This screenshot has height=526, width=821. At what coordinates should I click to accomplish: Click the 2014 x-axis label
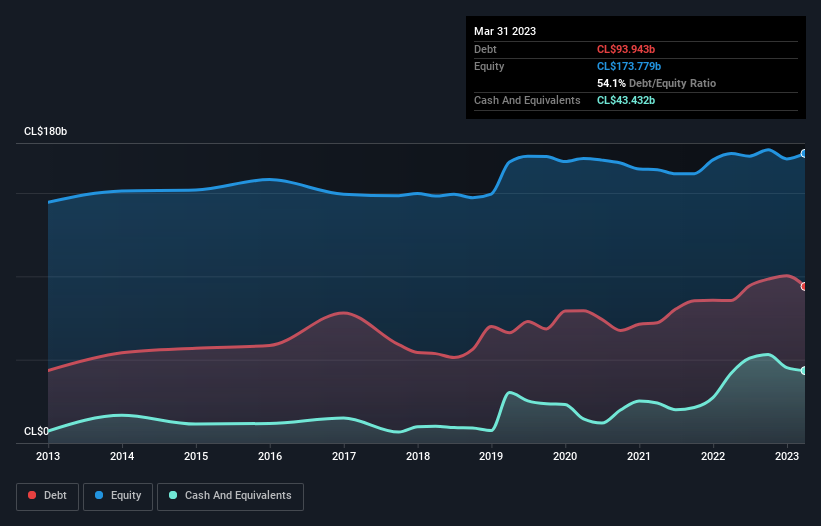coord(122,456)
